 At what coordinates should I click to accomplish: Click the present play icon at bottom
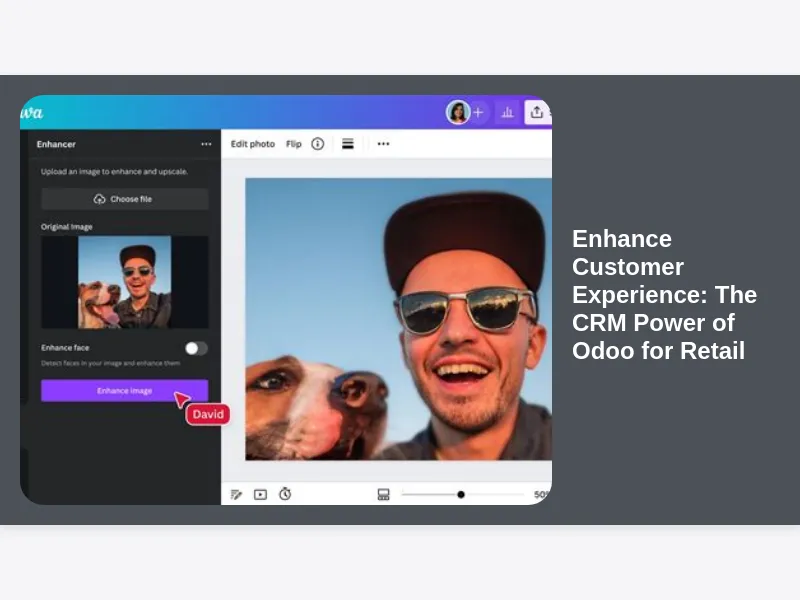tap(260, 494)
